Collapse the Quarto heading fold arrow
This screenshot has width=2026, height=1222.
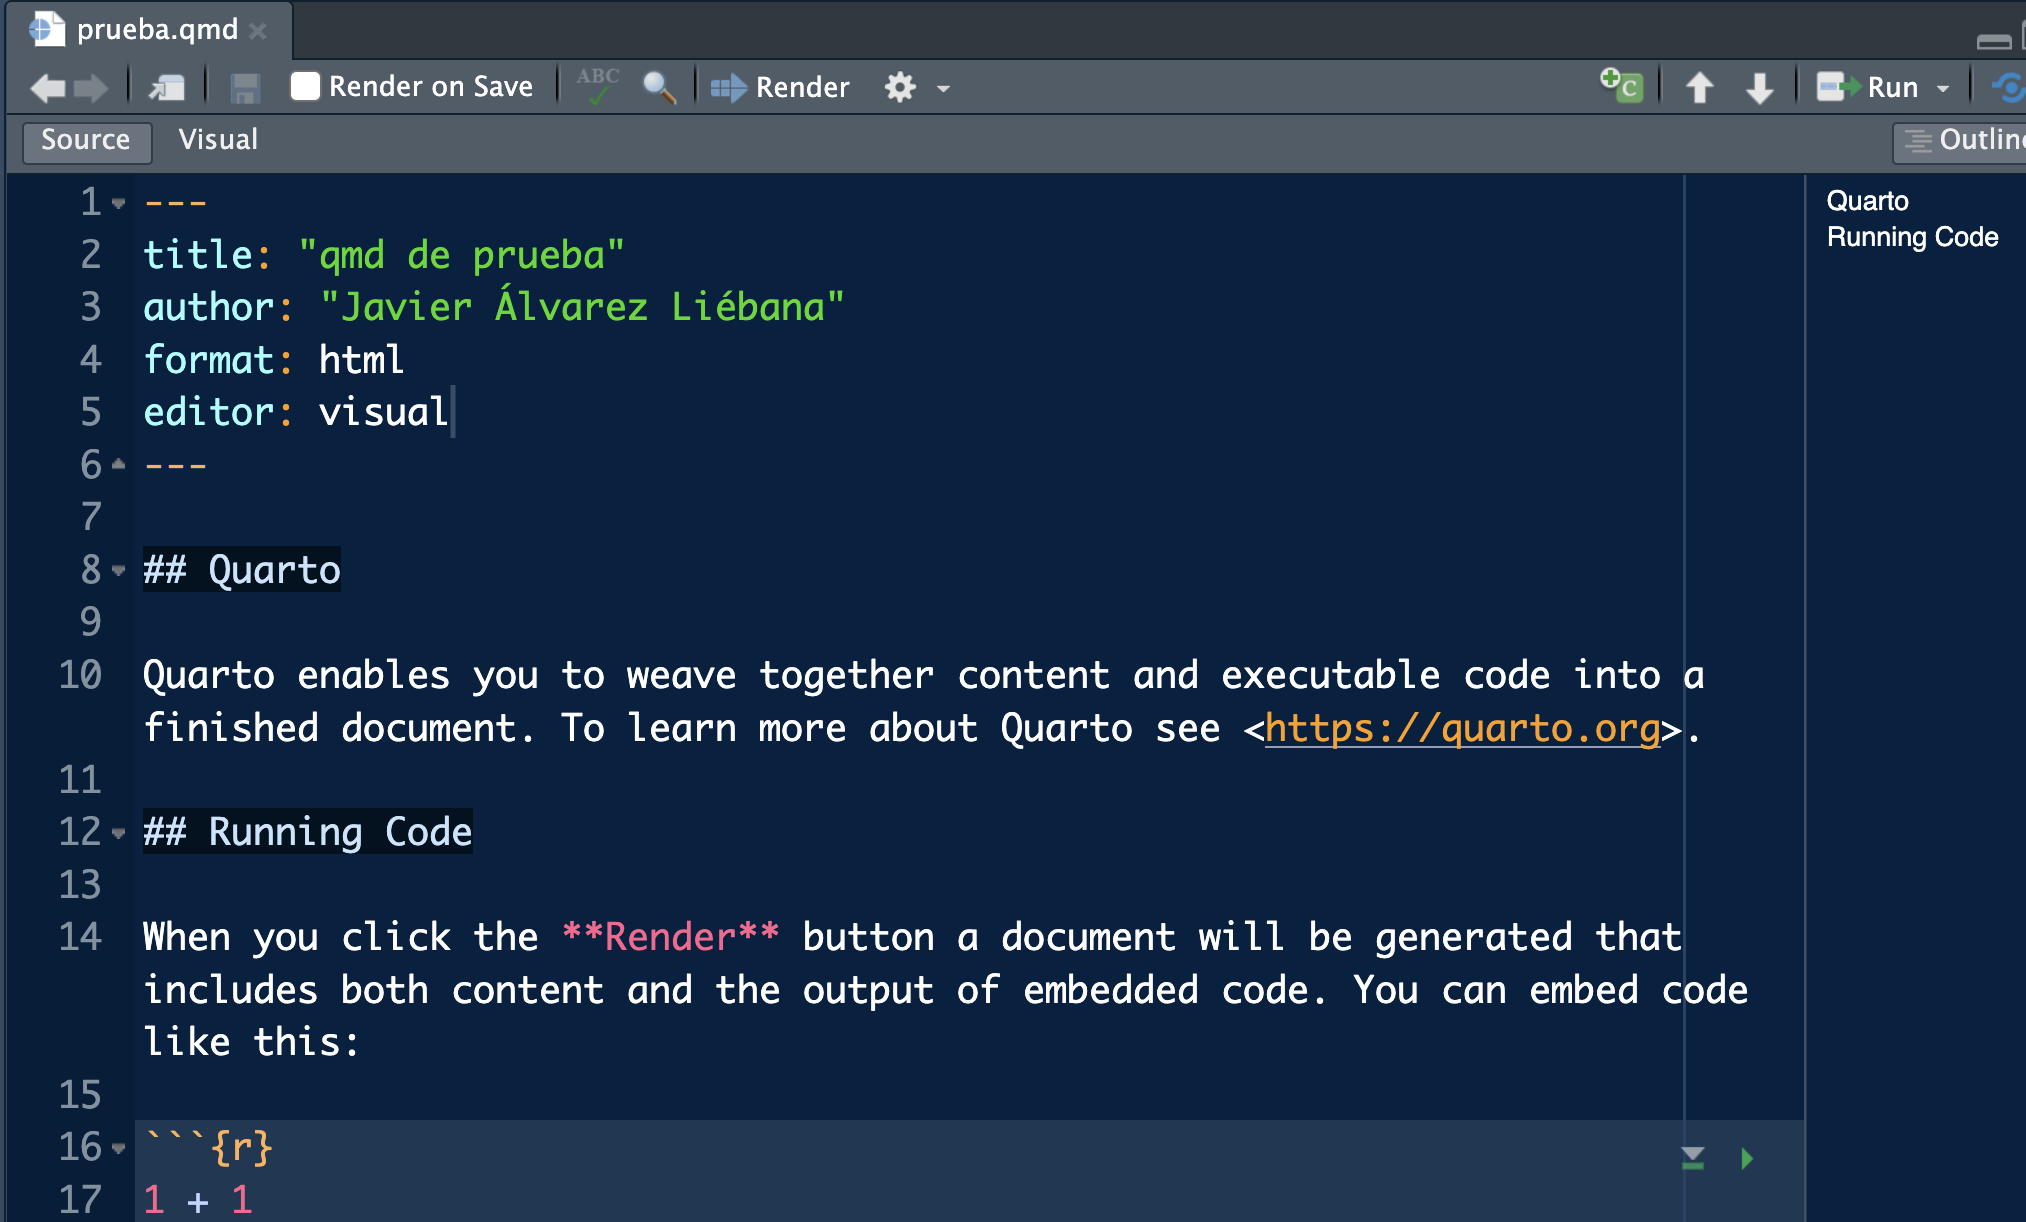119,571
